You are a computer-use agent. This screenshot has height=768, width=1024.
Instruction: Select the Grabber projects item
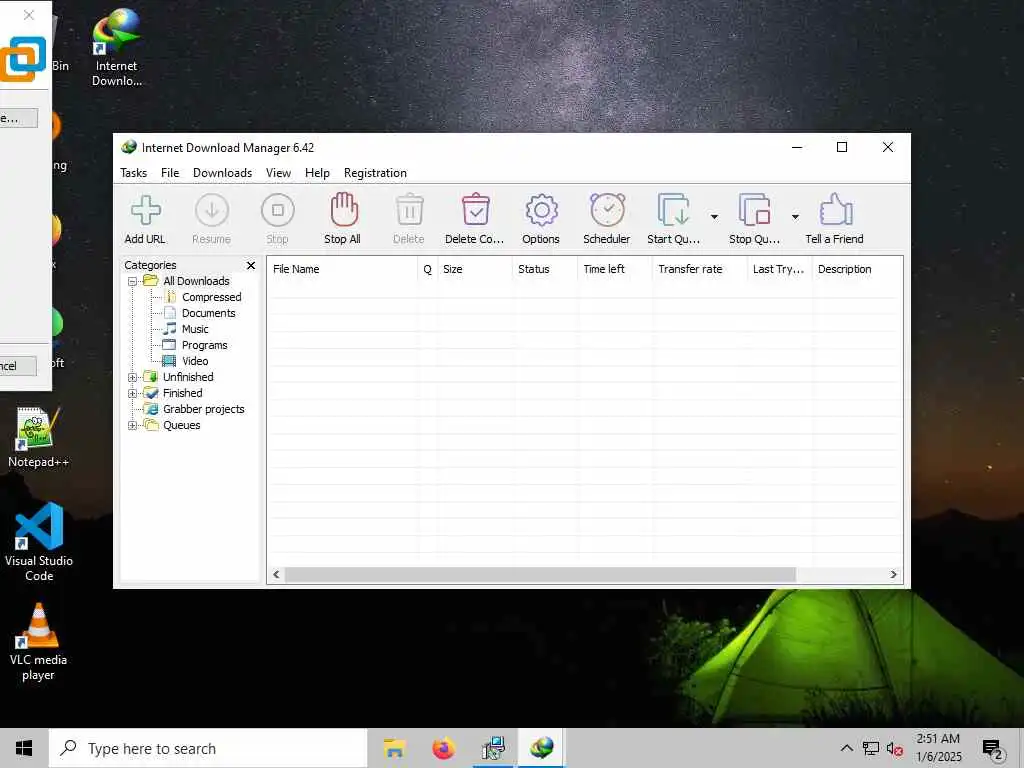204,409
